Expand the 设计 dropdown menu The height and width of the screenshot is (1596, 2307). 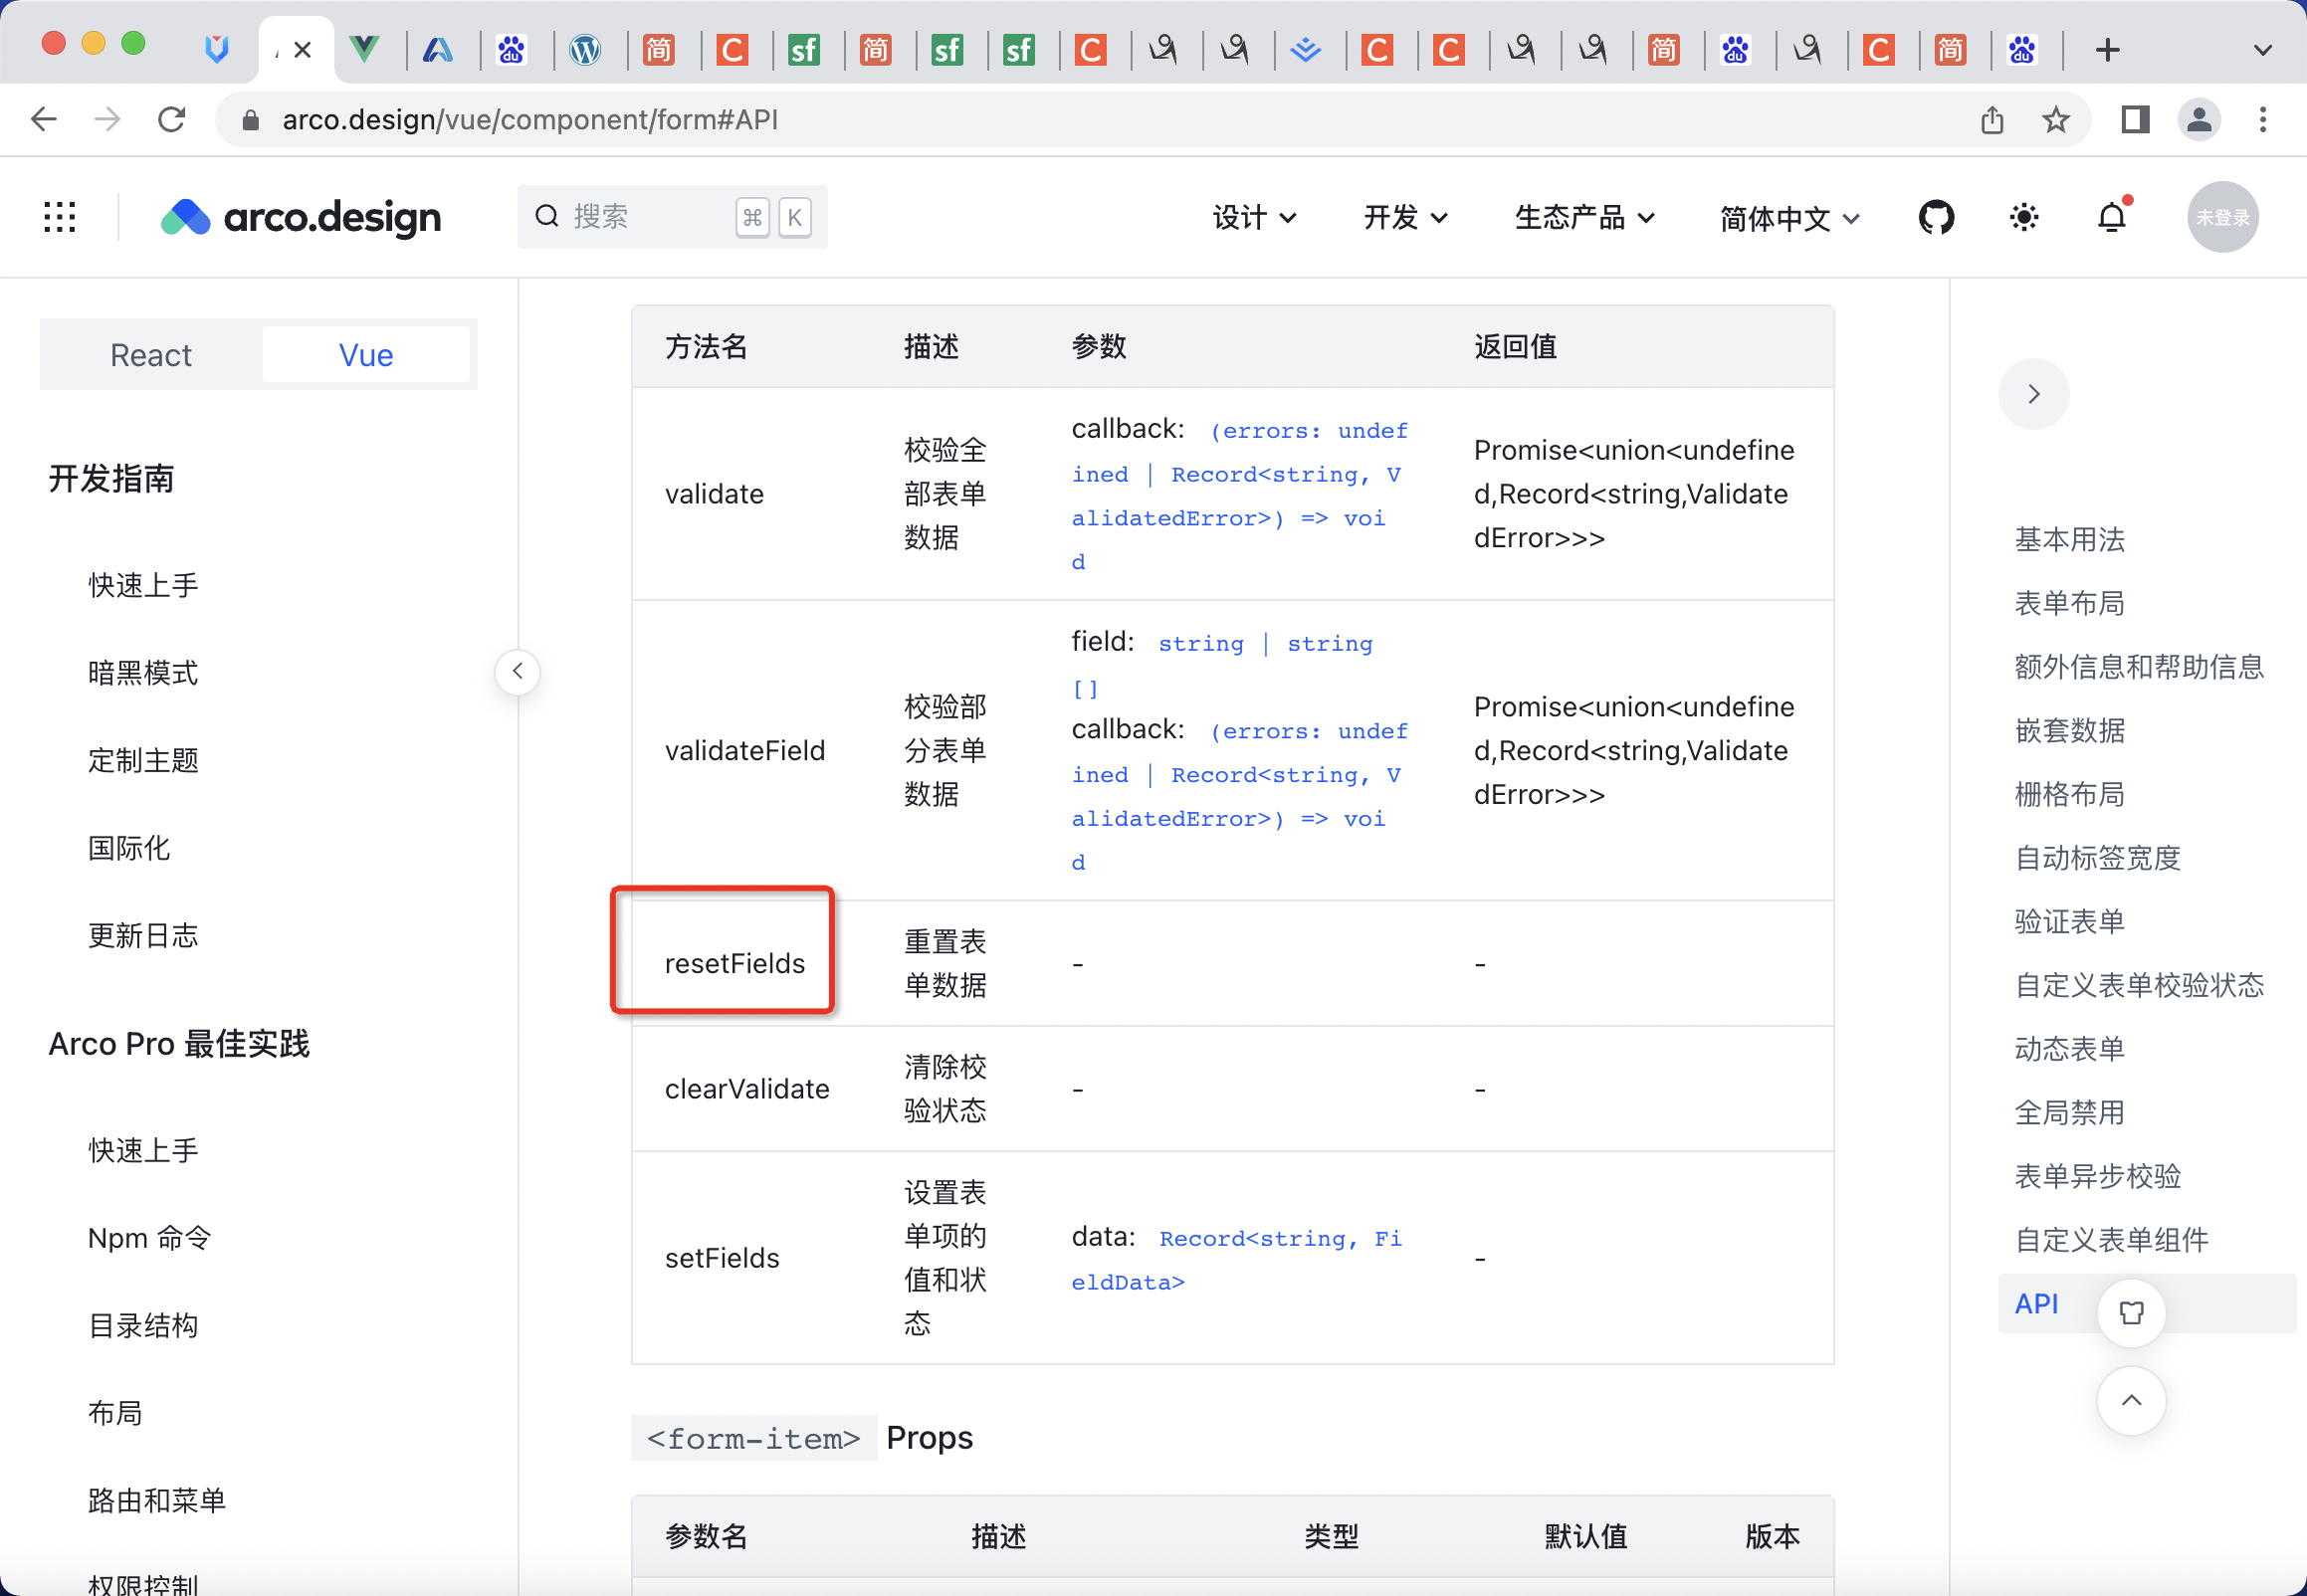[x=1253, y=217]
